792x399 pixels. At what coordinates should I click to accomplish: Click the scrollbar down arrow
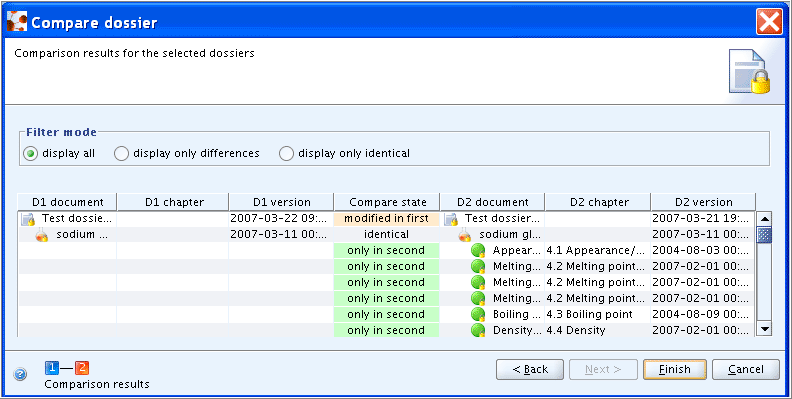point(765,329)
